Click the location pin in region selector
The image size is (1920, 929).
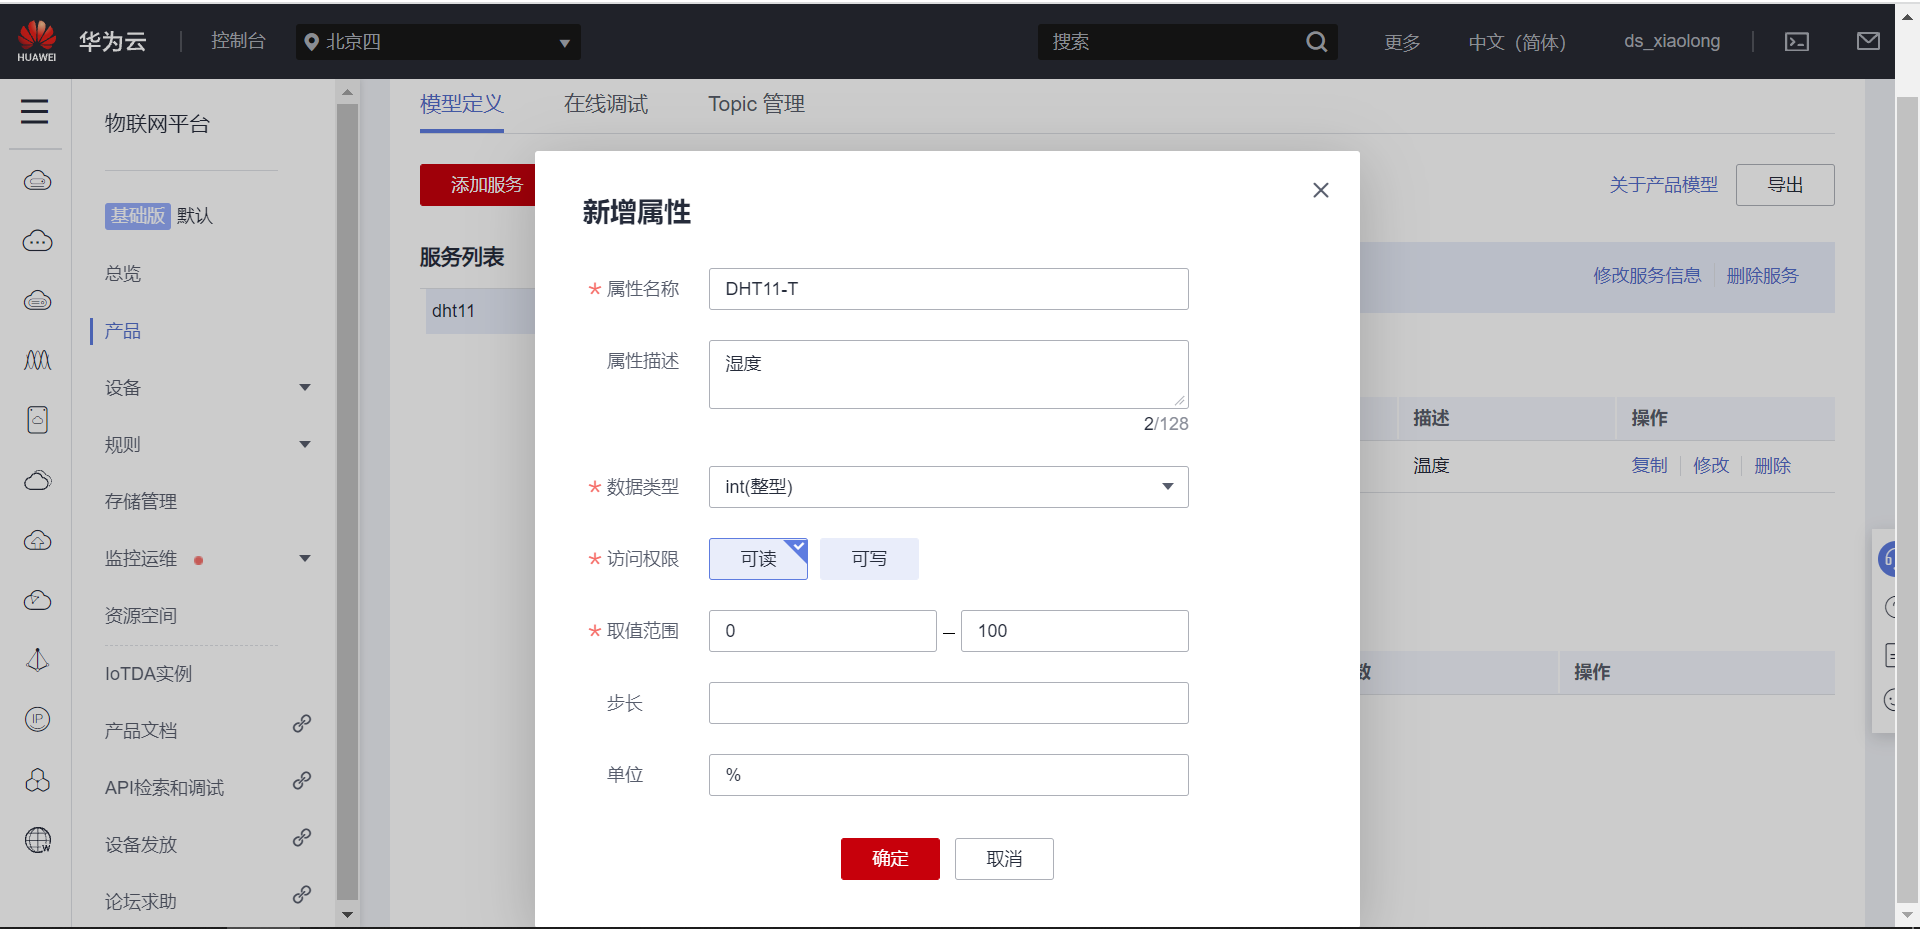tap(311, 42)
